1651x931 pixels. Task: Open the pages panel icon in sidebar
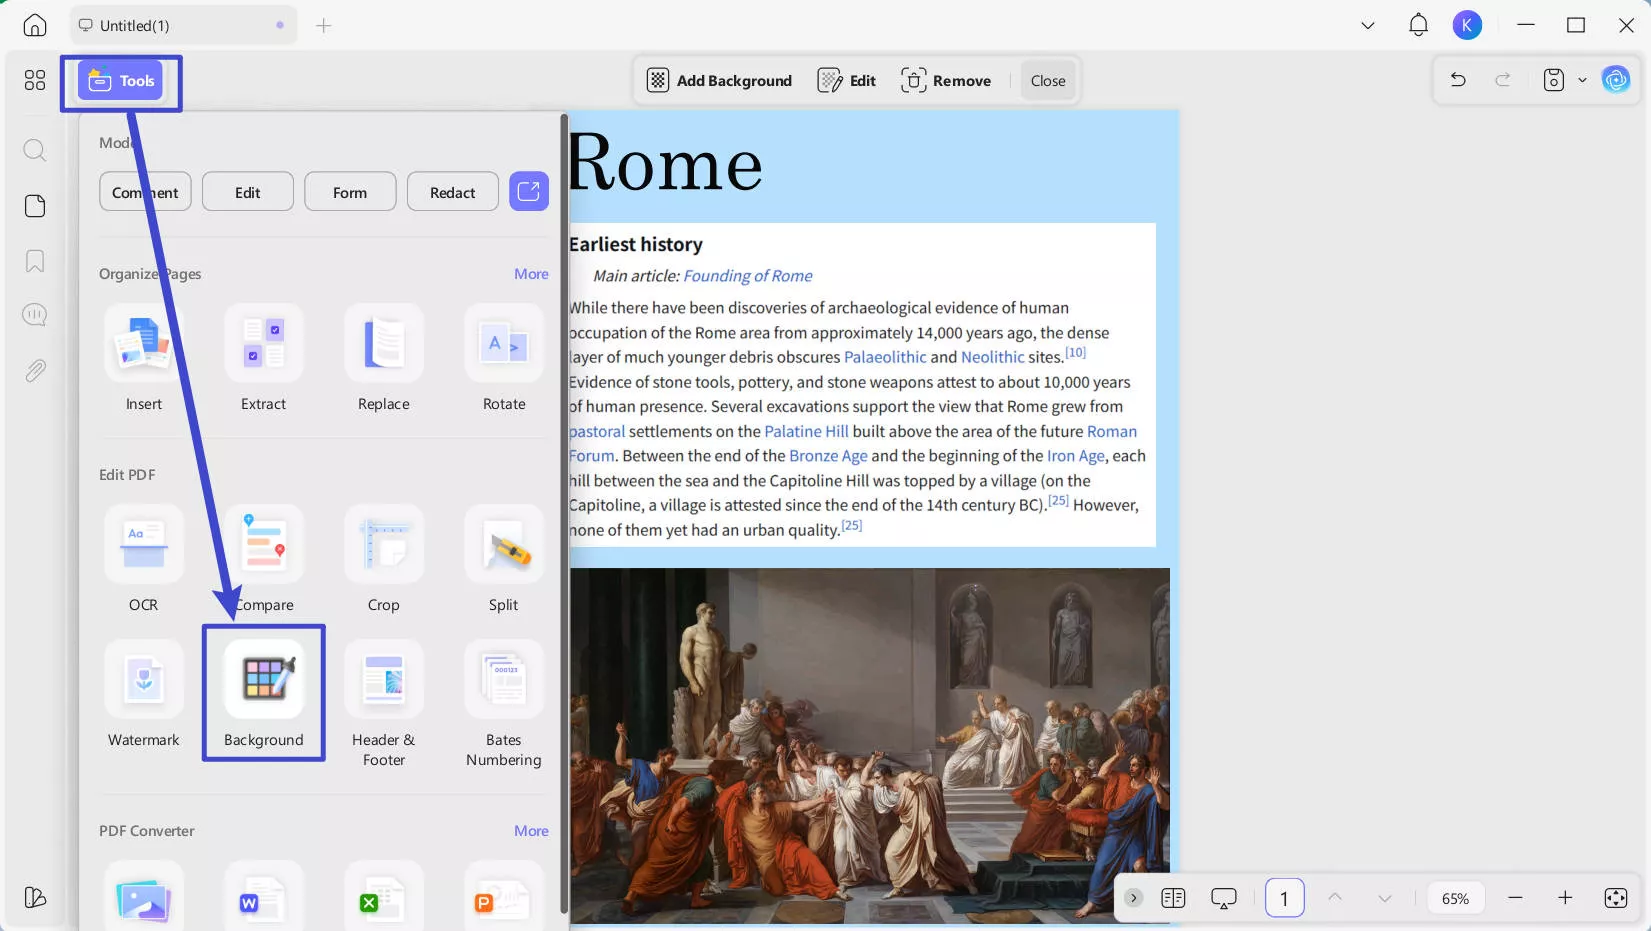(x=35, y=206)
